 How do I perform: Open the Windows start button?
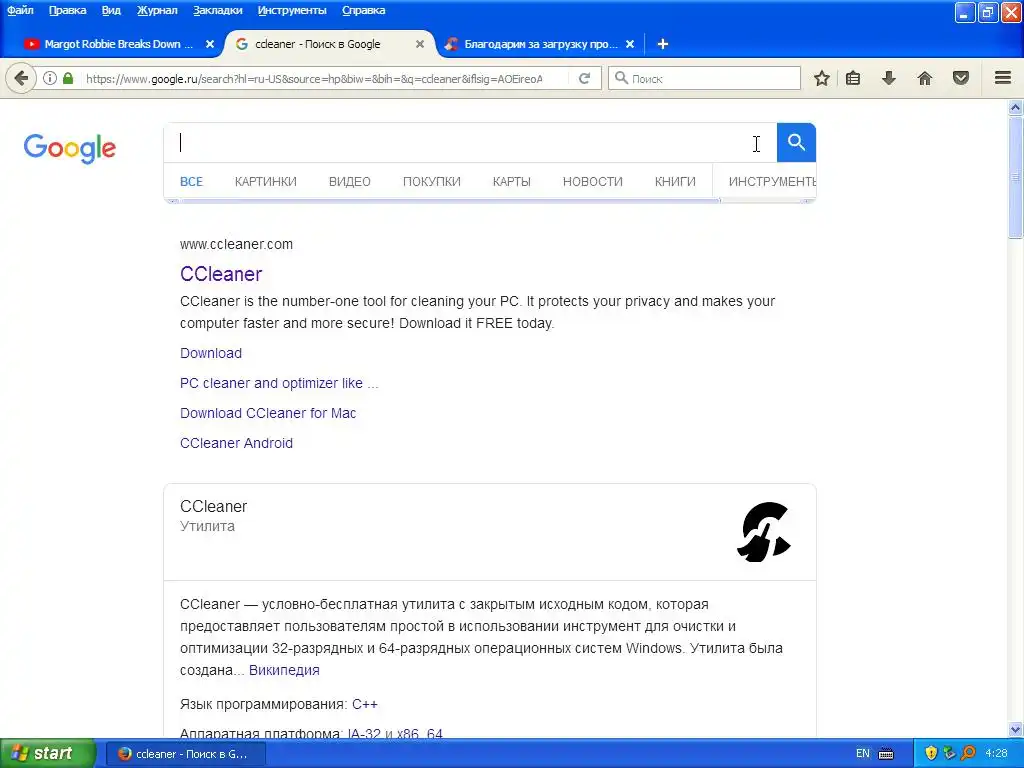tap(48, 753)
